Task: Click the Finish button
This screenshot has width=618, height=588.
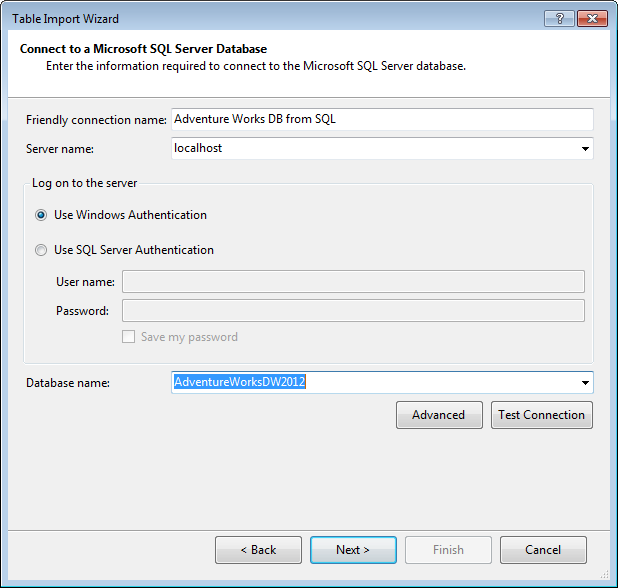Action: pyautogui.click(x=448, y=550)
